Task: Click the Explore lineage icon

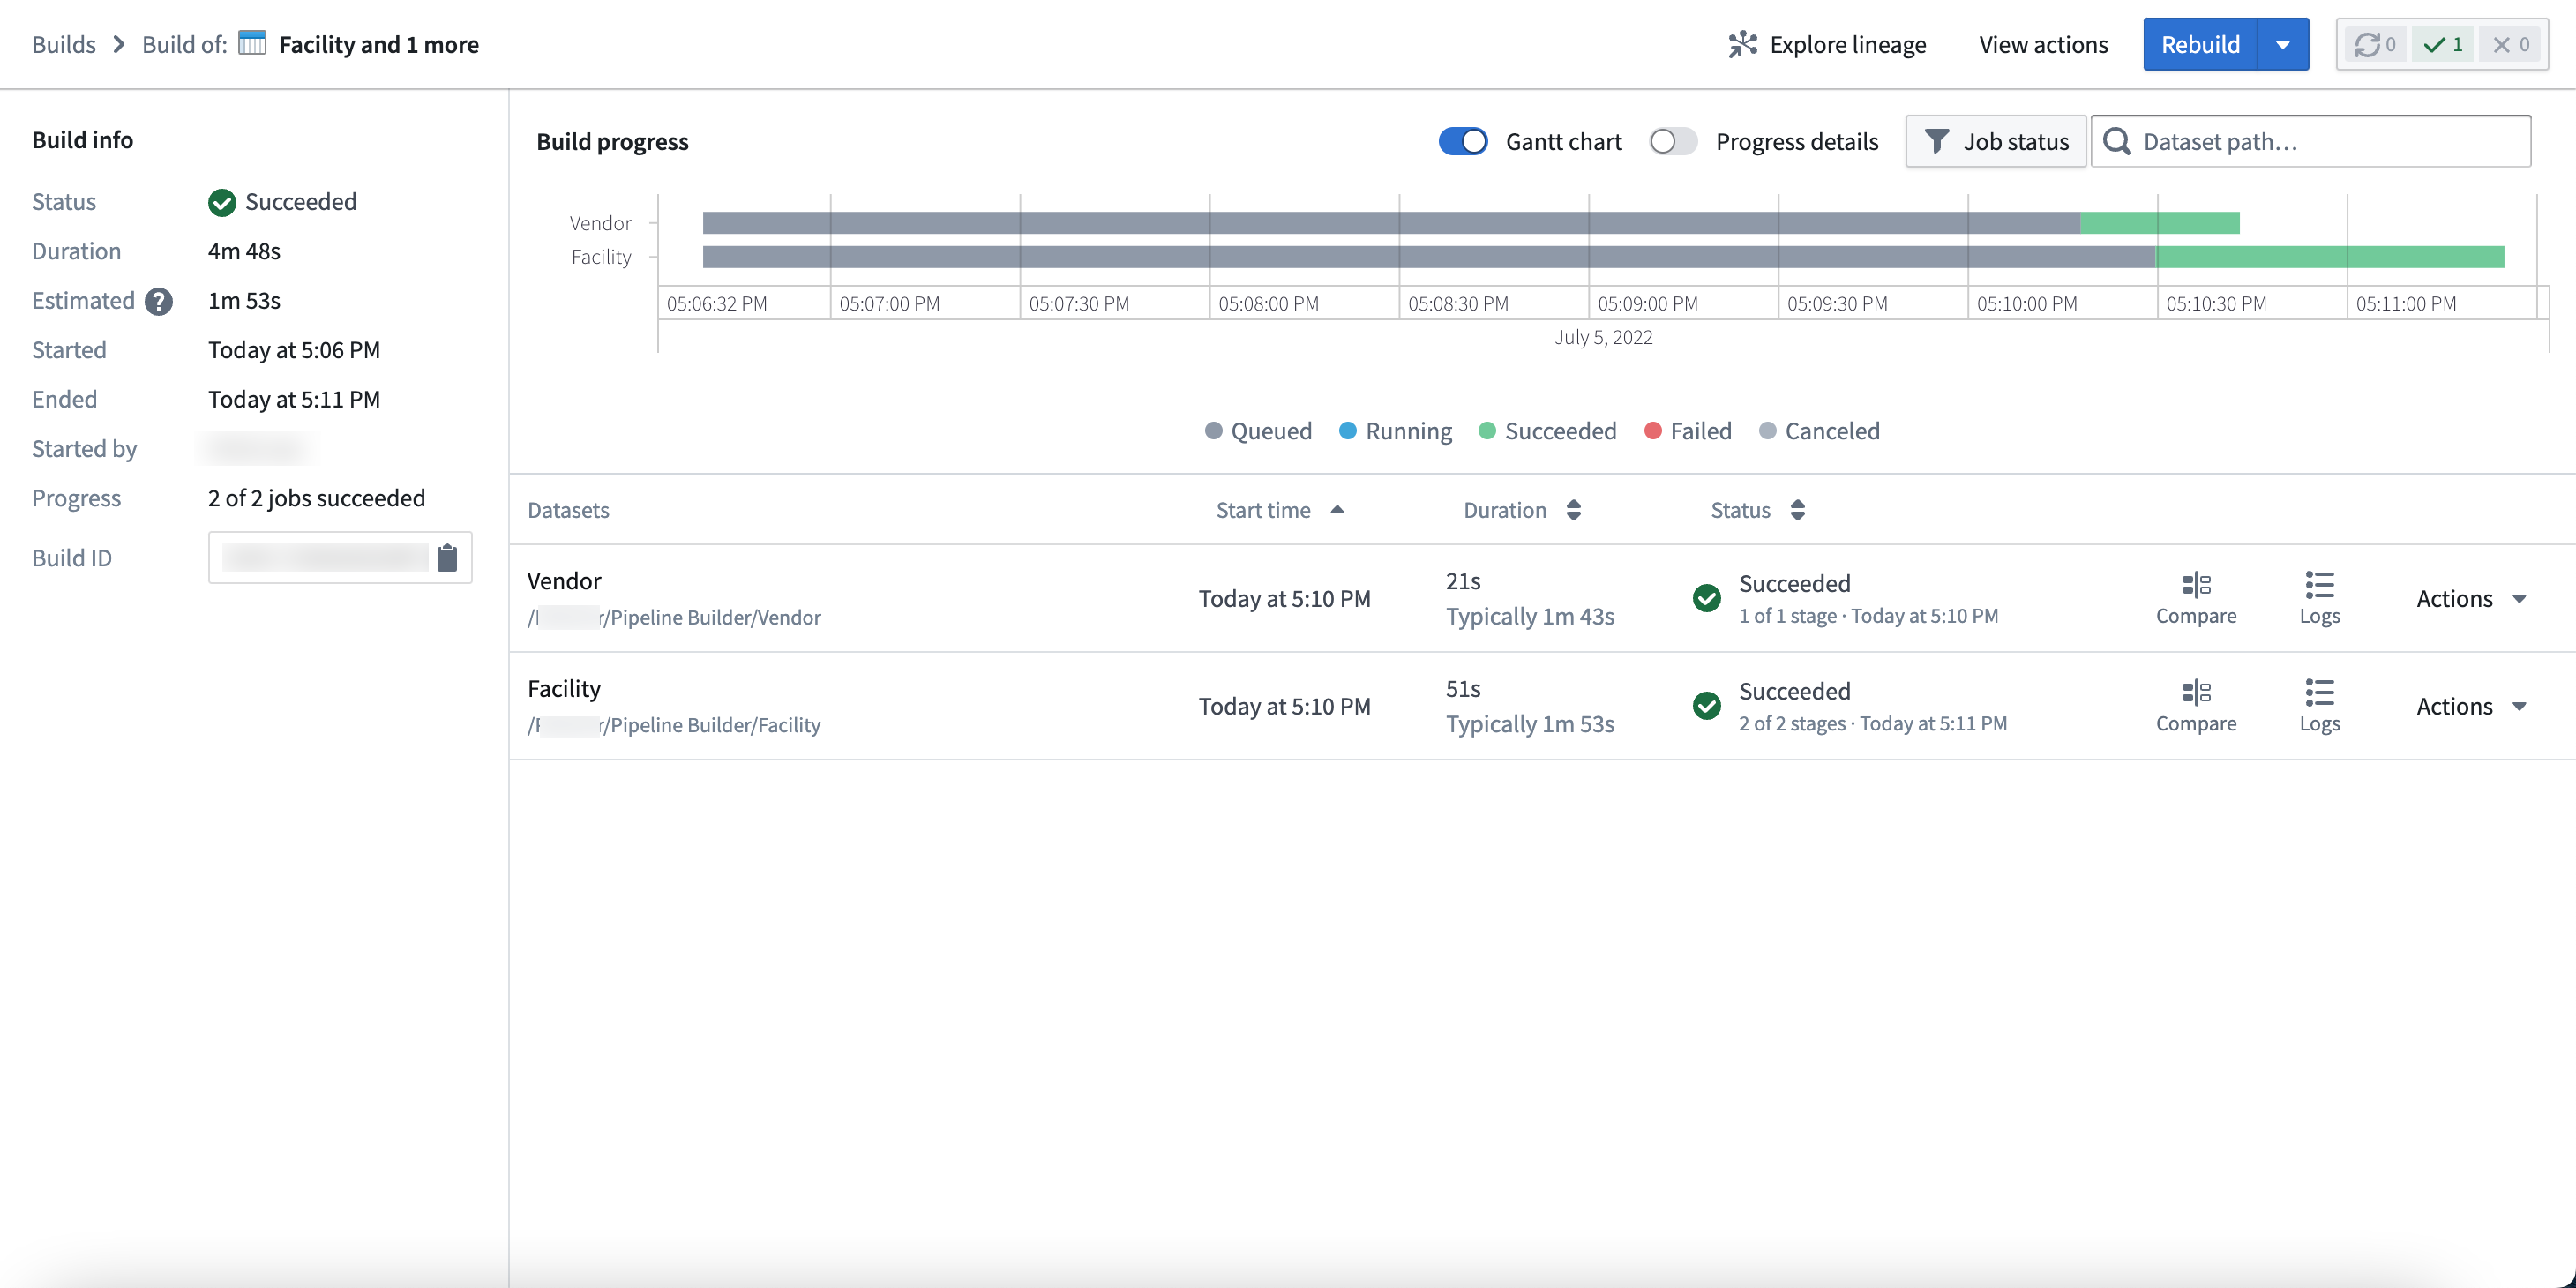Action: [x=1742, y=44]
